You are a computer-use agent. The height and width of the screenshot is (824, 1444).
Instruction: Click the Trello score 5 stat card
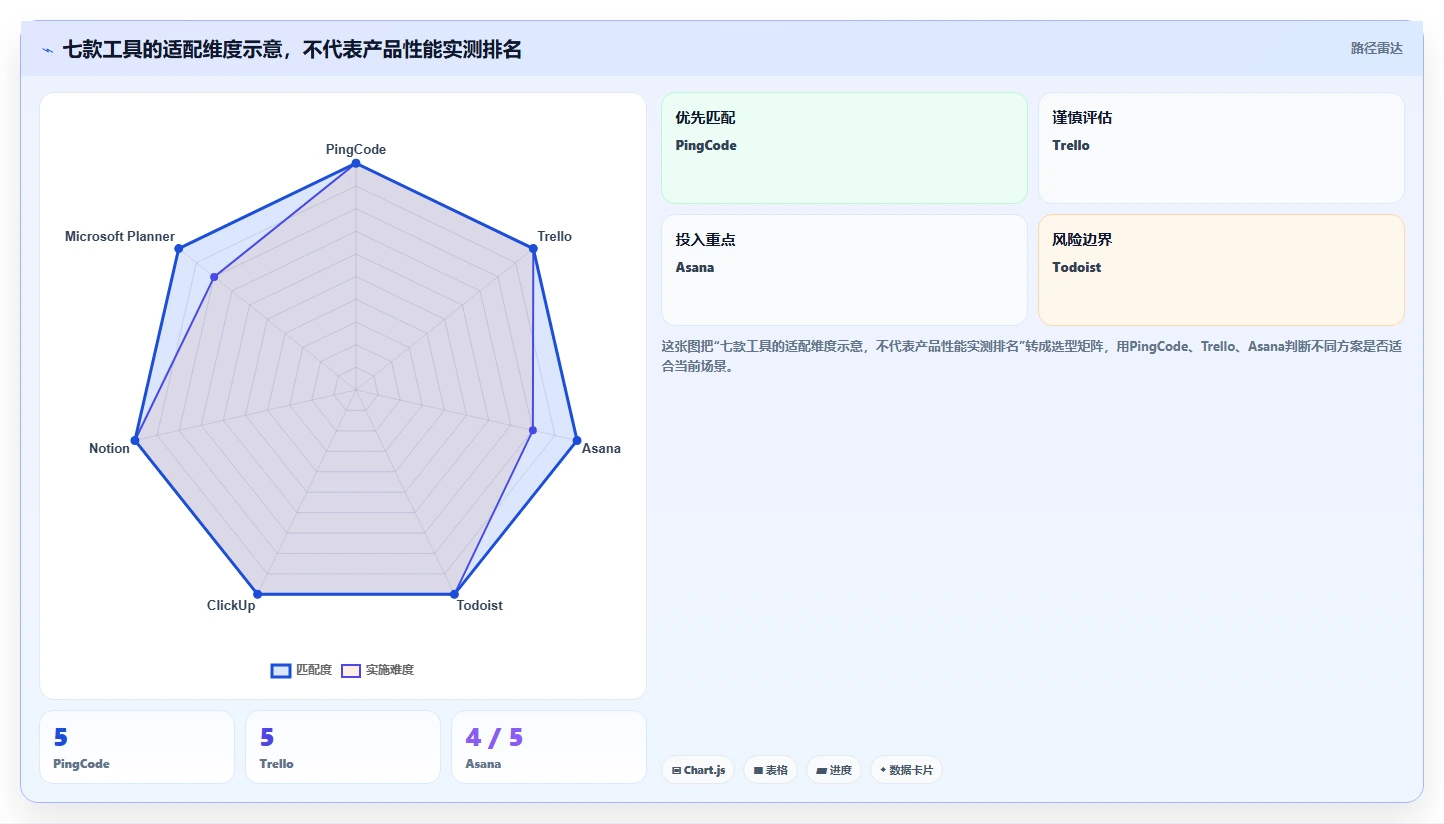[343, 747]
